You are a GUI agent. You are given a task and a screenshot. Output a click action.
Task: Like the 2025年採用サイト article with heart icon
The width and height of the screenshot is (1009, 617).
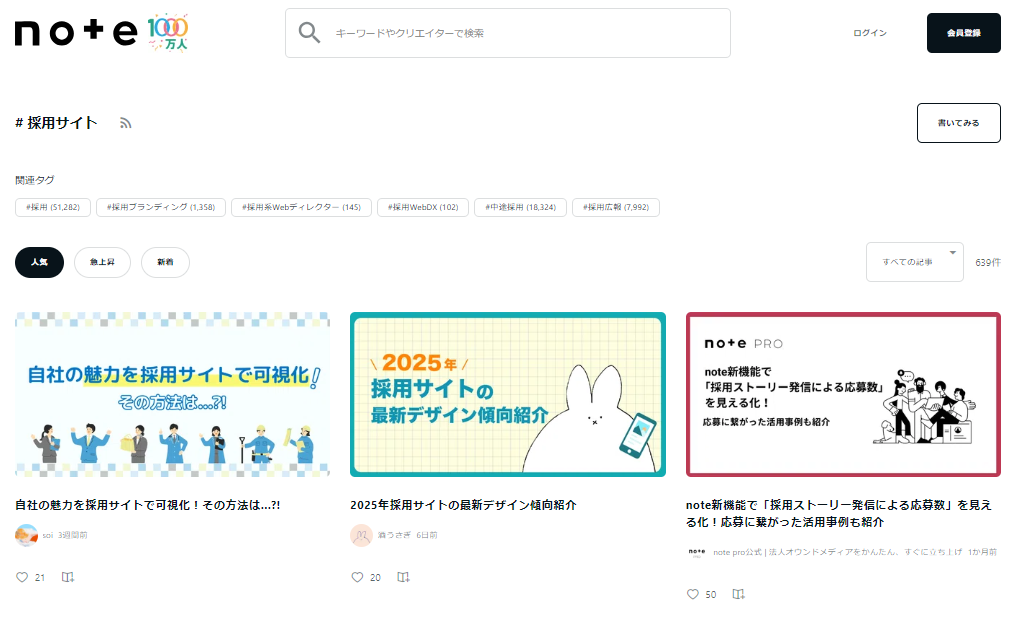click(x=357, y=577)
